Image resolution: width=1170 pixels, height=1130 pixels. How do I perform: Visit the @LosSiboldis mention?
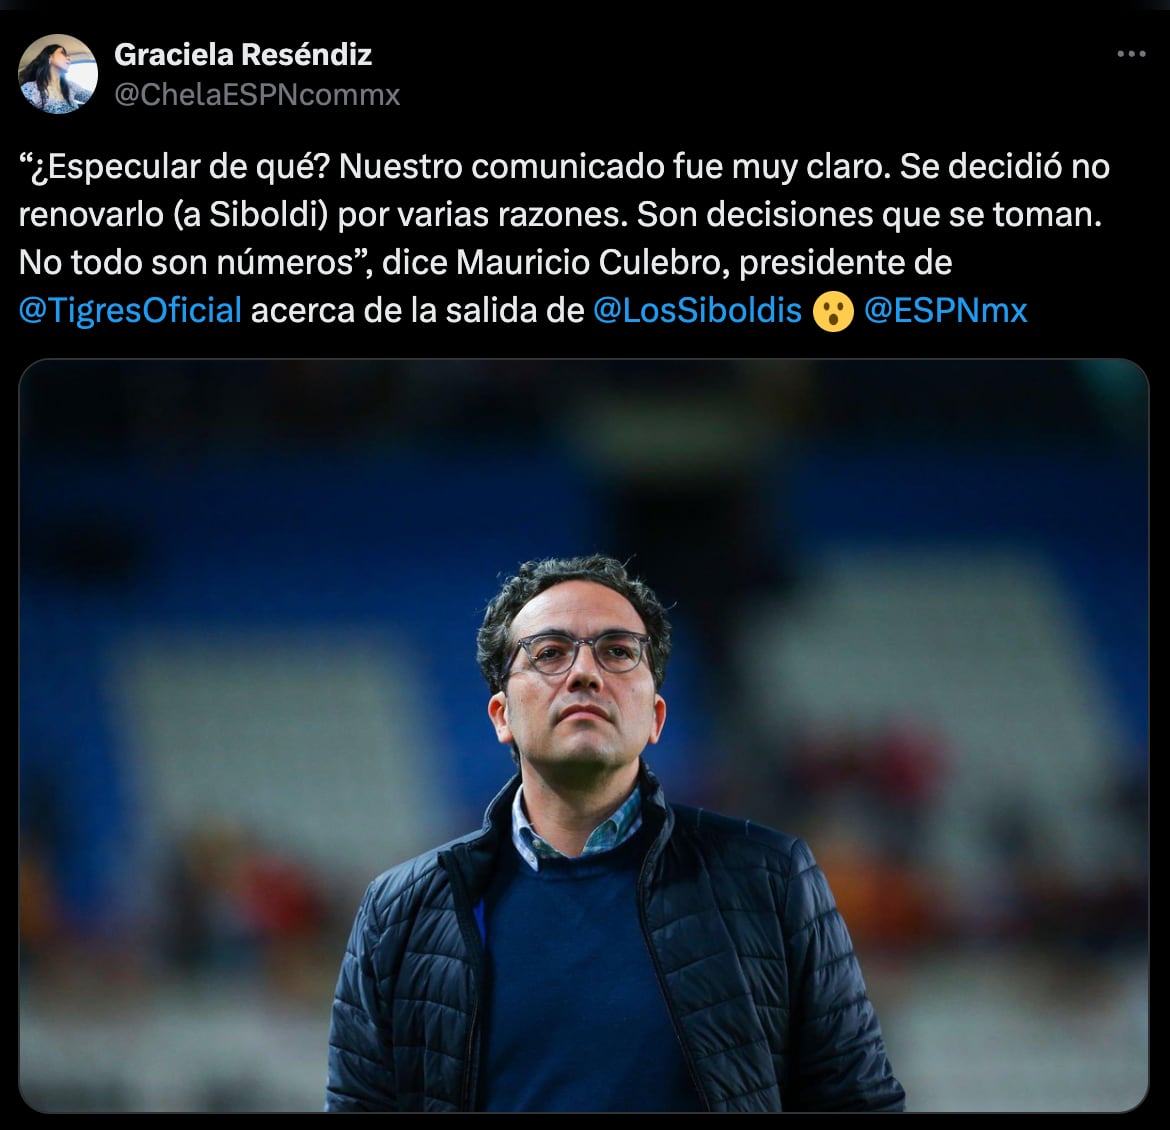[697, 310]
